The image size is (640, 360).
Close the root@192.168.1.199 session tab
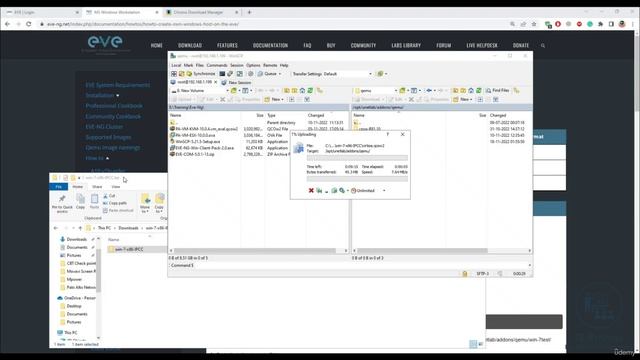pos(216,82)
